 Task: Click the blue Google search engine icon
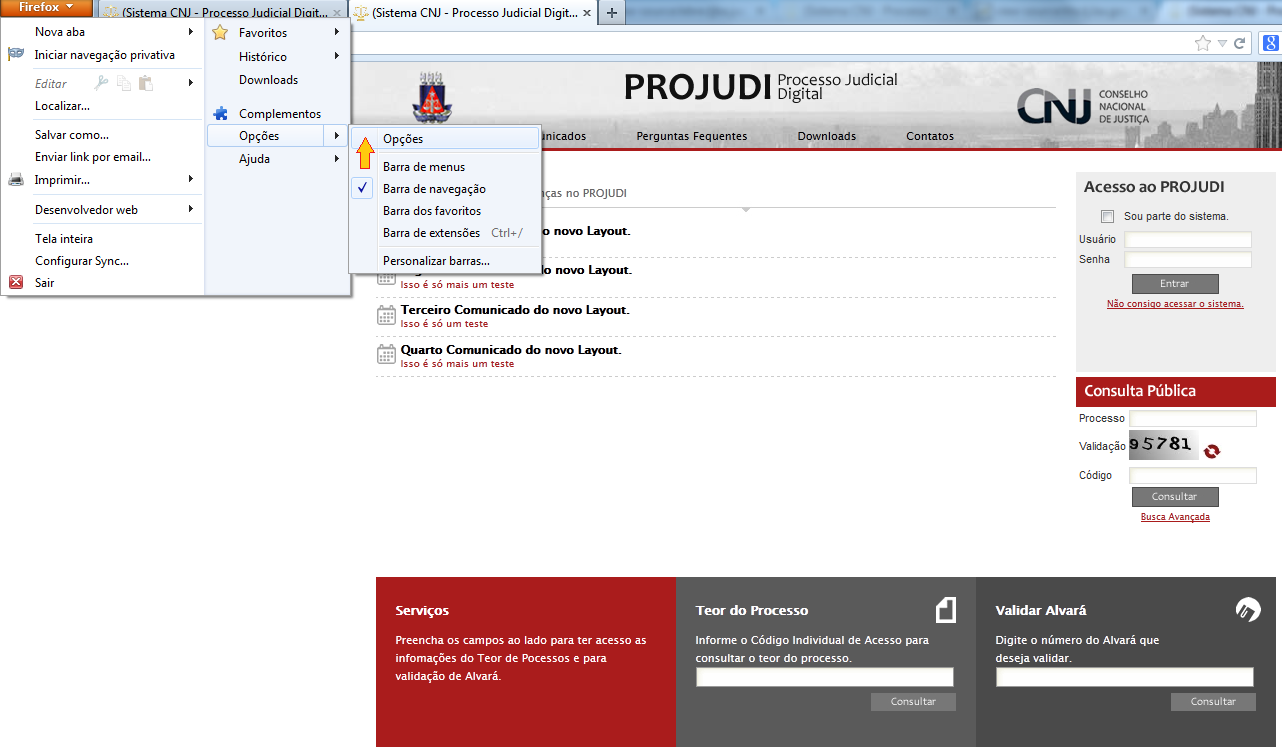[x=1270, y=43]
